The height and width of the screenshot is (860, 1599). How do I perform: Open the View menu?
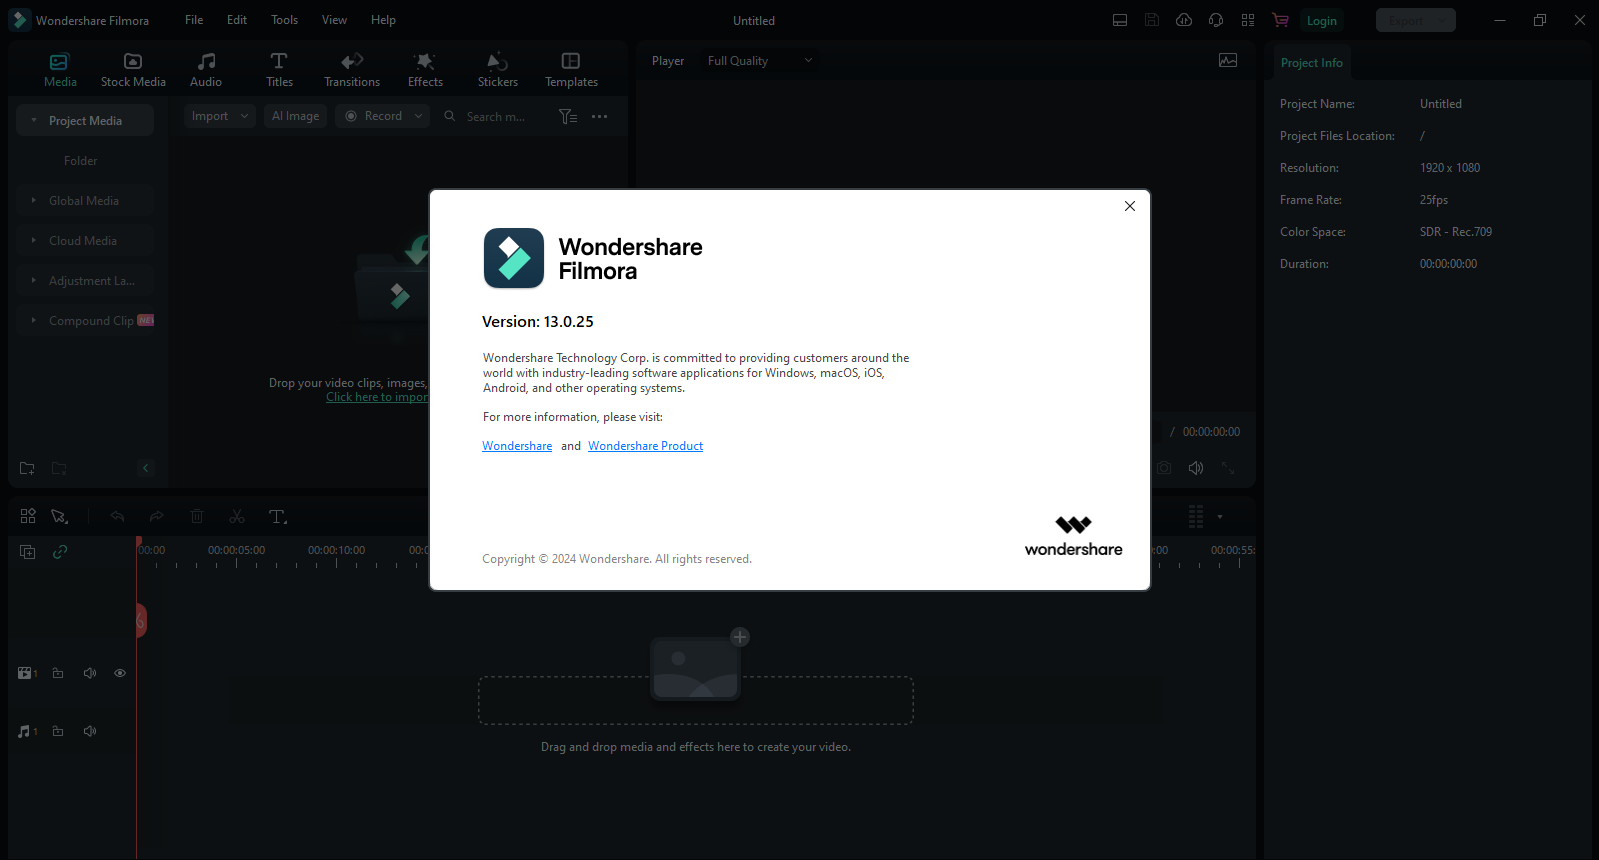point(334,20)
